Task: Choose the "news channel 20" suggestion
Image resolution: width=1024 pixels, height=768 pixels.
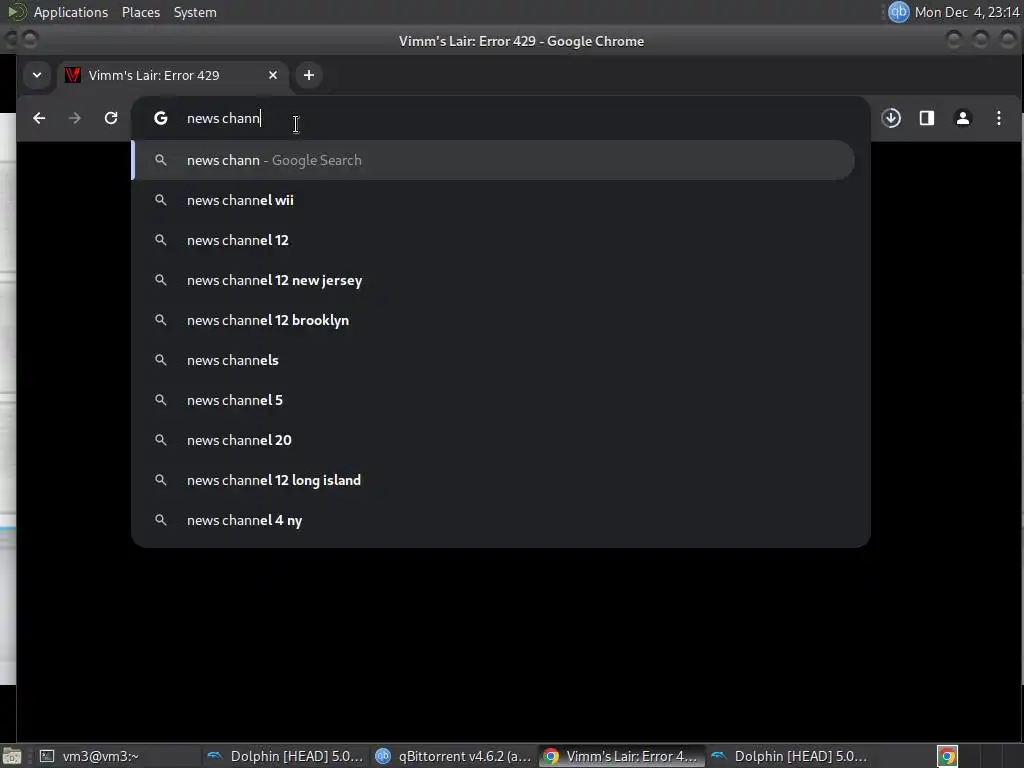Action: (494, 440)
